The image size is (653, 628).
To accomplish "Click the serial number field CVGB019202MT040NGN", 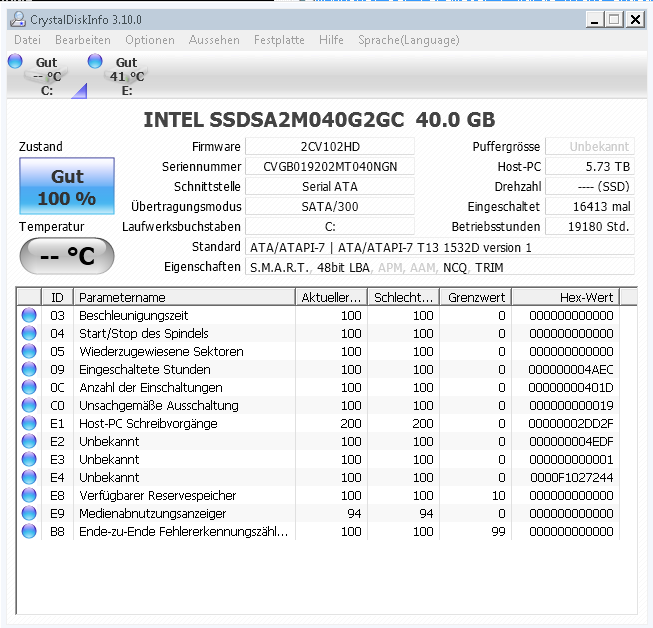I will tap(330, 167).
